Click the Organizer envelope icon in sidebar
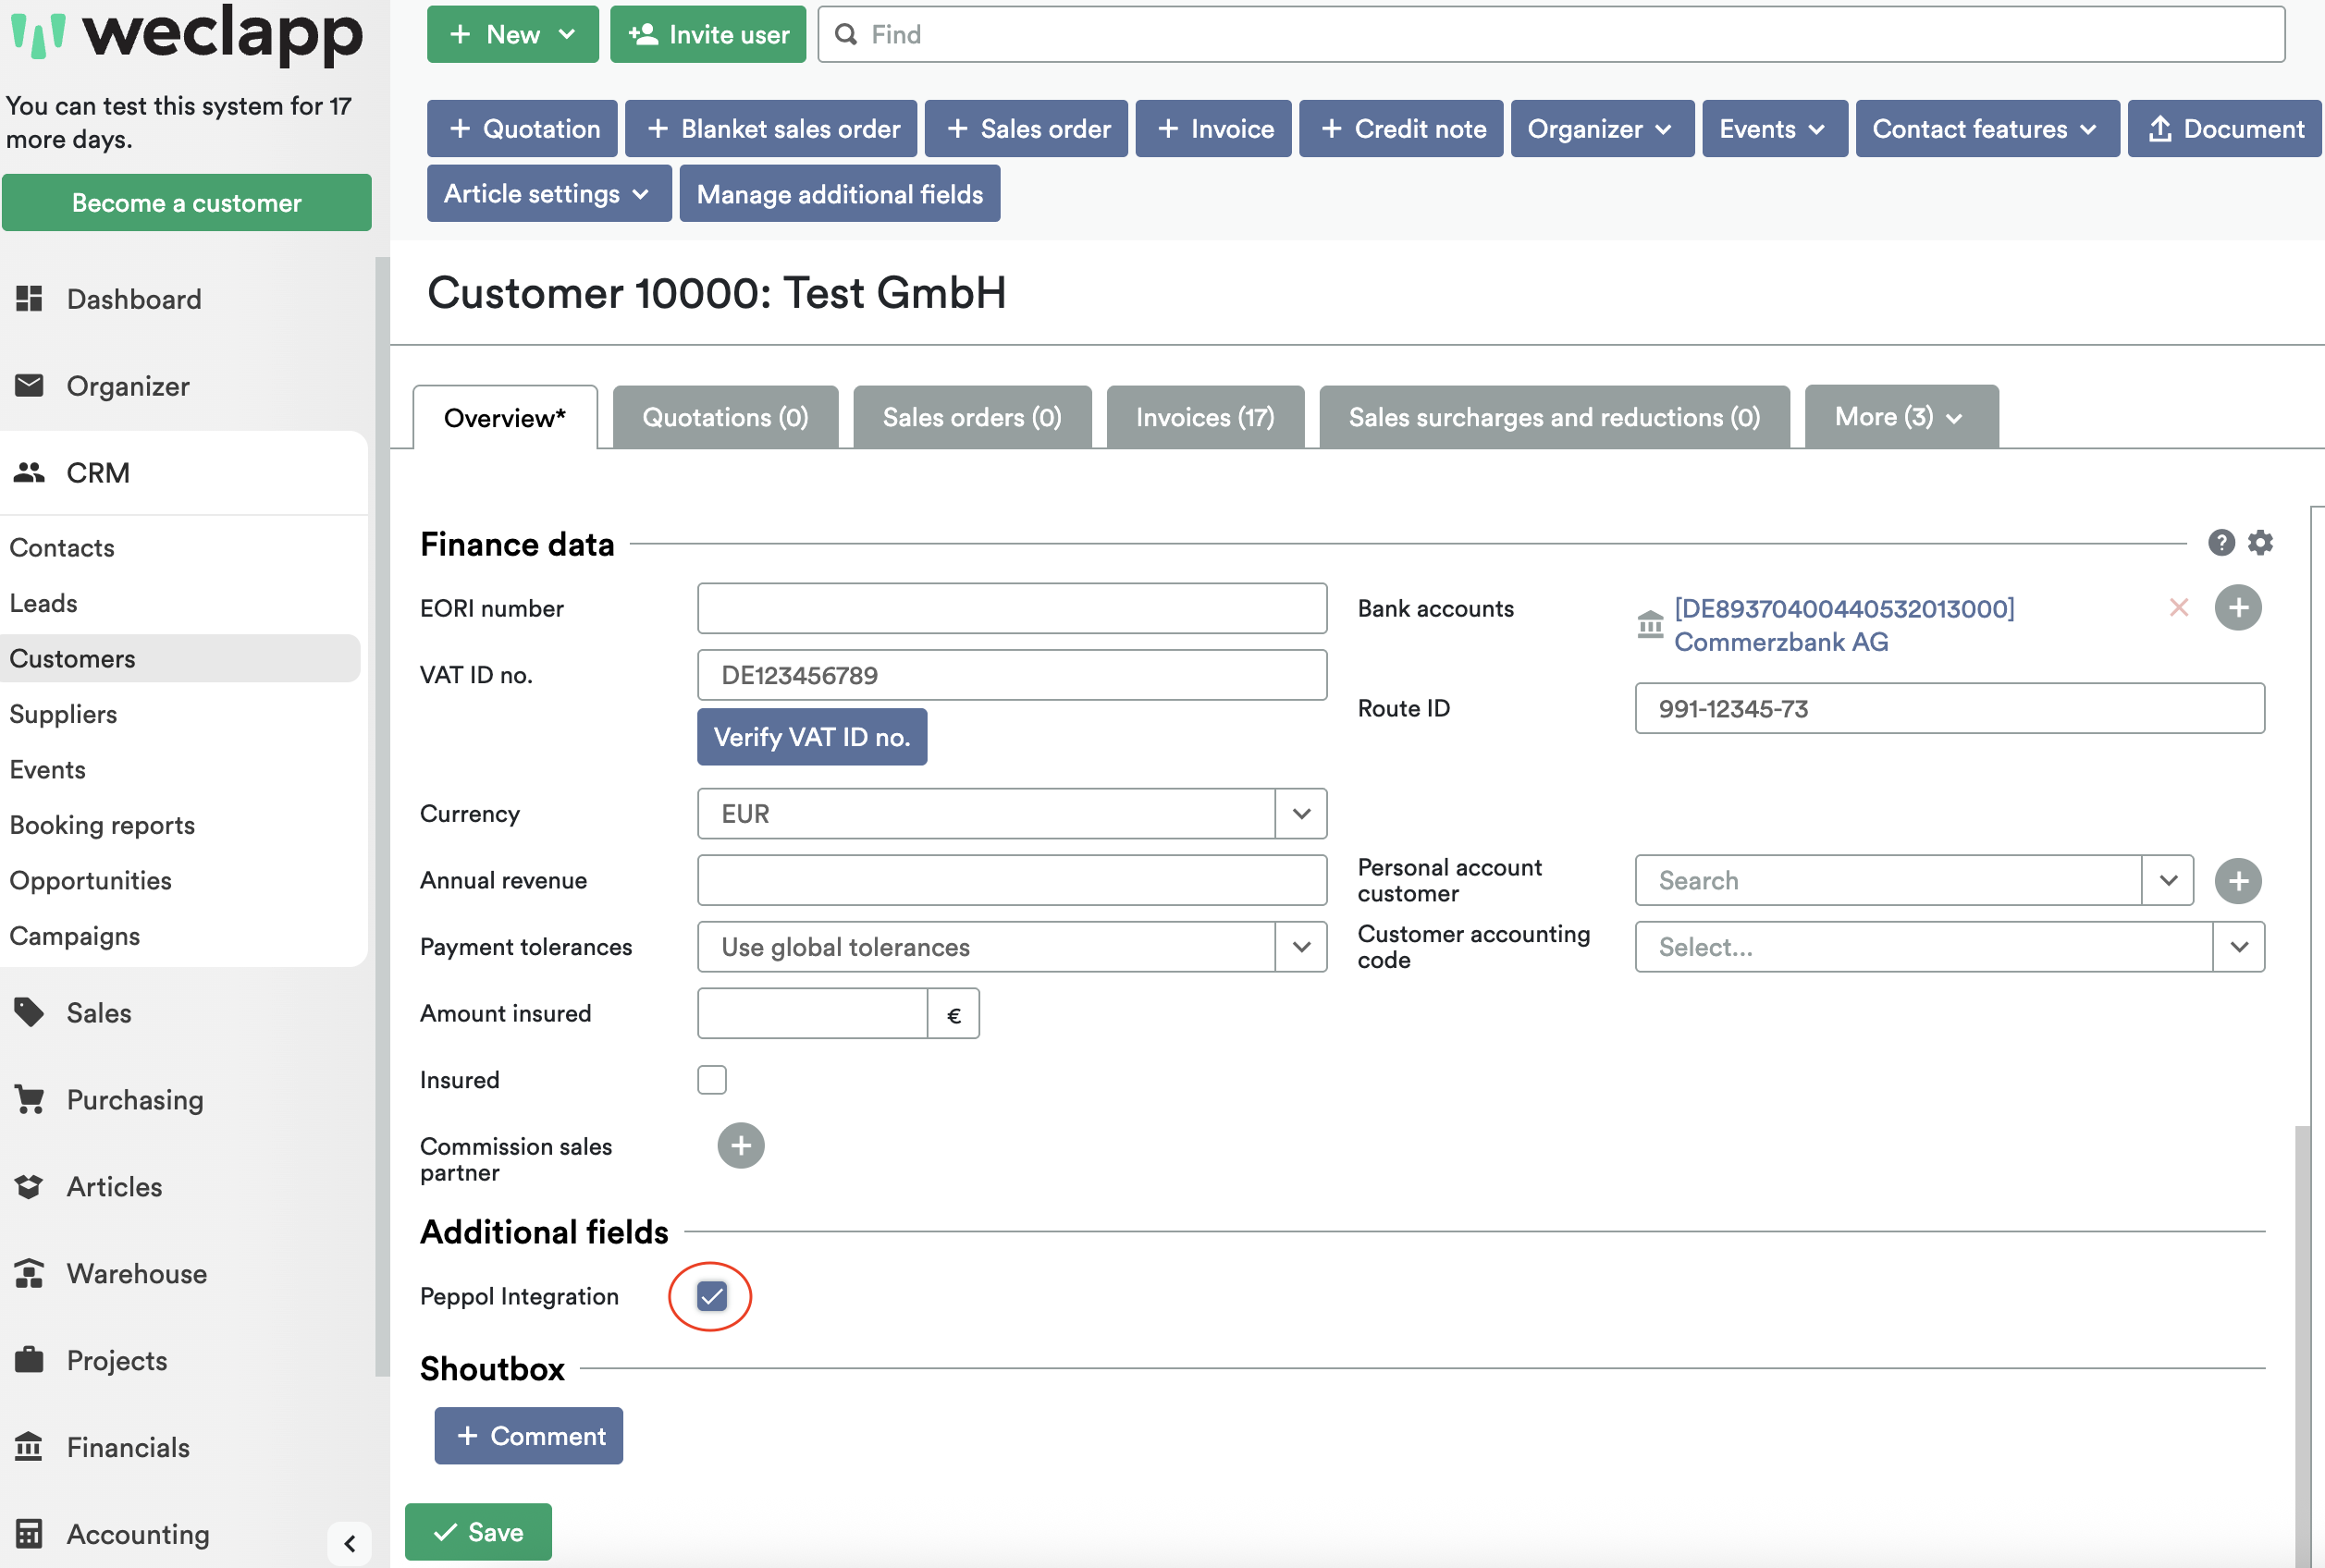Viewport: 2325px width, 1568px height. (x=30, y=386)
